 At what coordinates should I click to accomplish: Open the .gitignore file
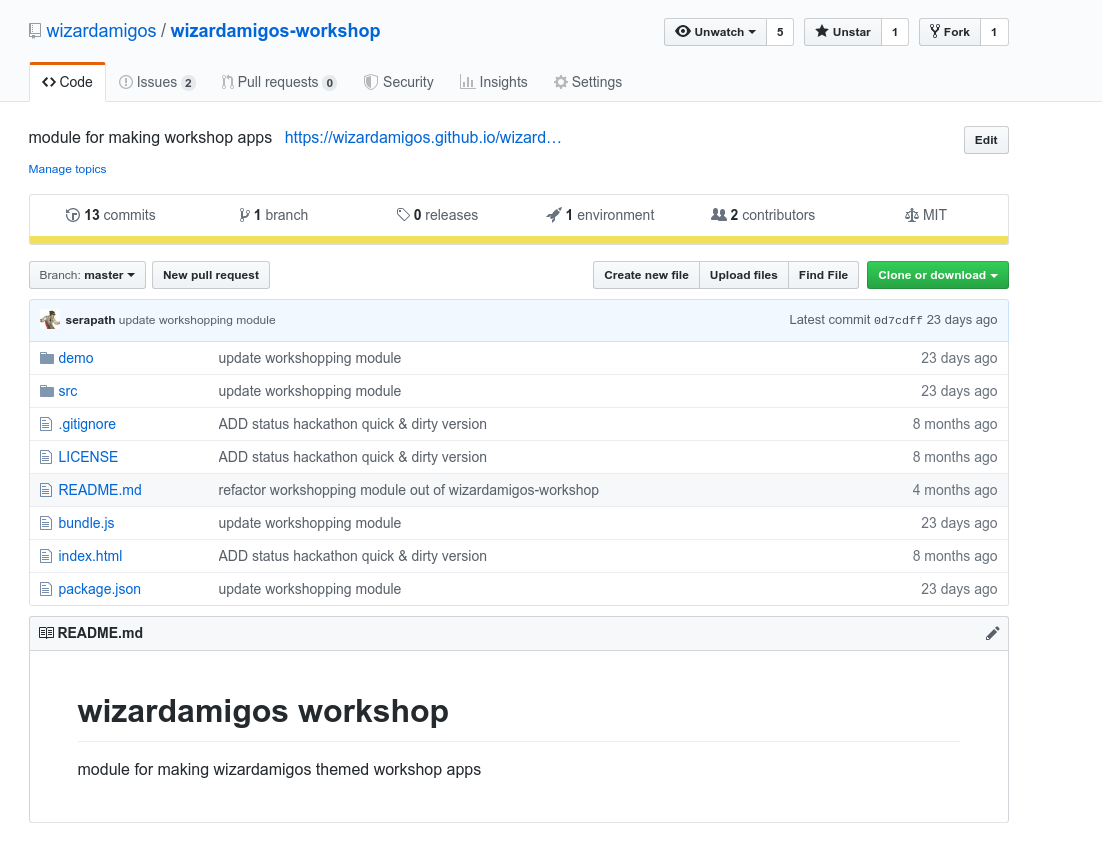pos(87,424)
